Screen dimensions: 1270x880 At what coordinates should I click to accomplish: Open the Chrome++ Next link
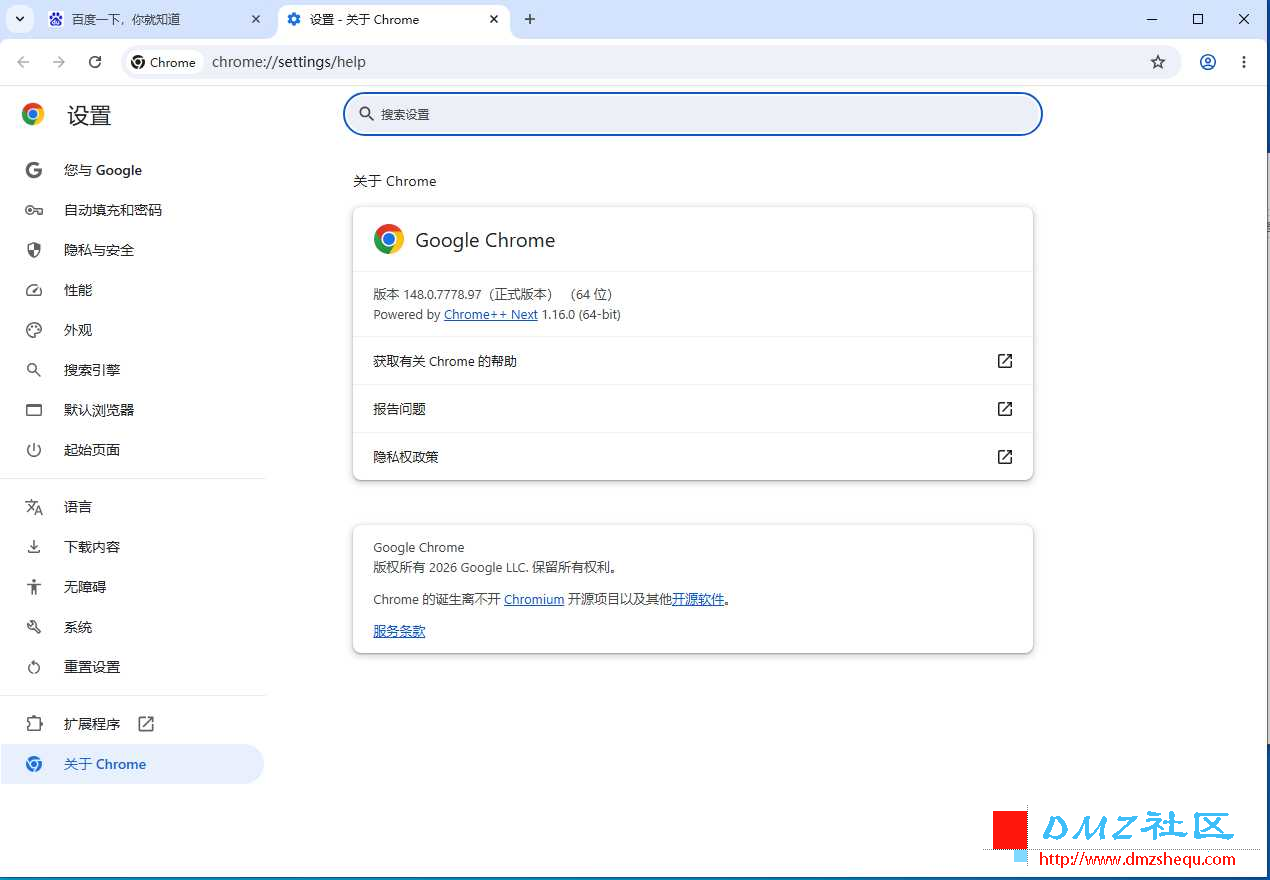(491, 314)
